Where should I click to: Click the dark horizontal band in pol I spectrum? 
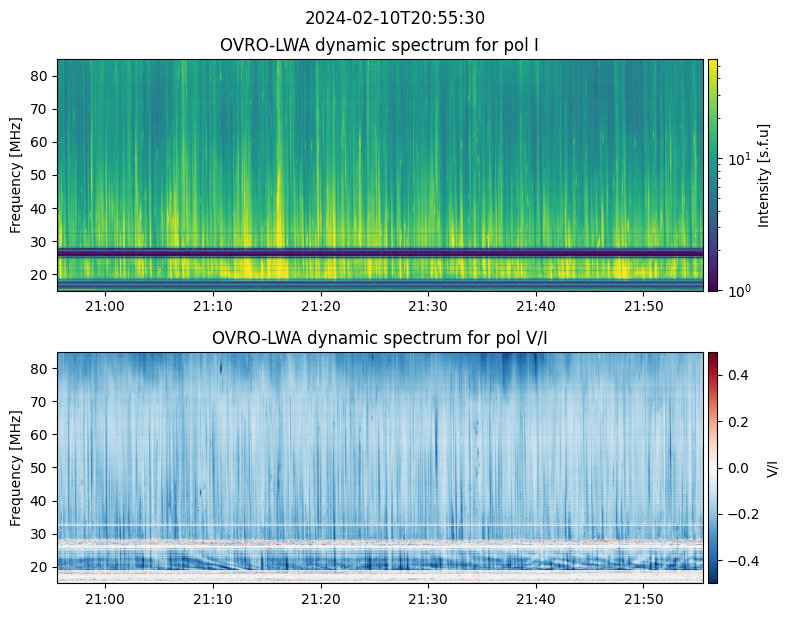pos(379,253)
